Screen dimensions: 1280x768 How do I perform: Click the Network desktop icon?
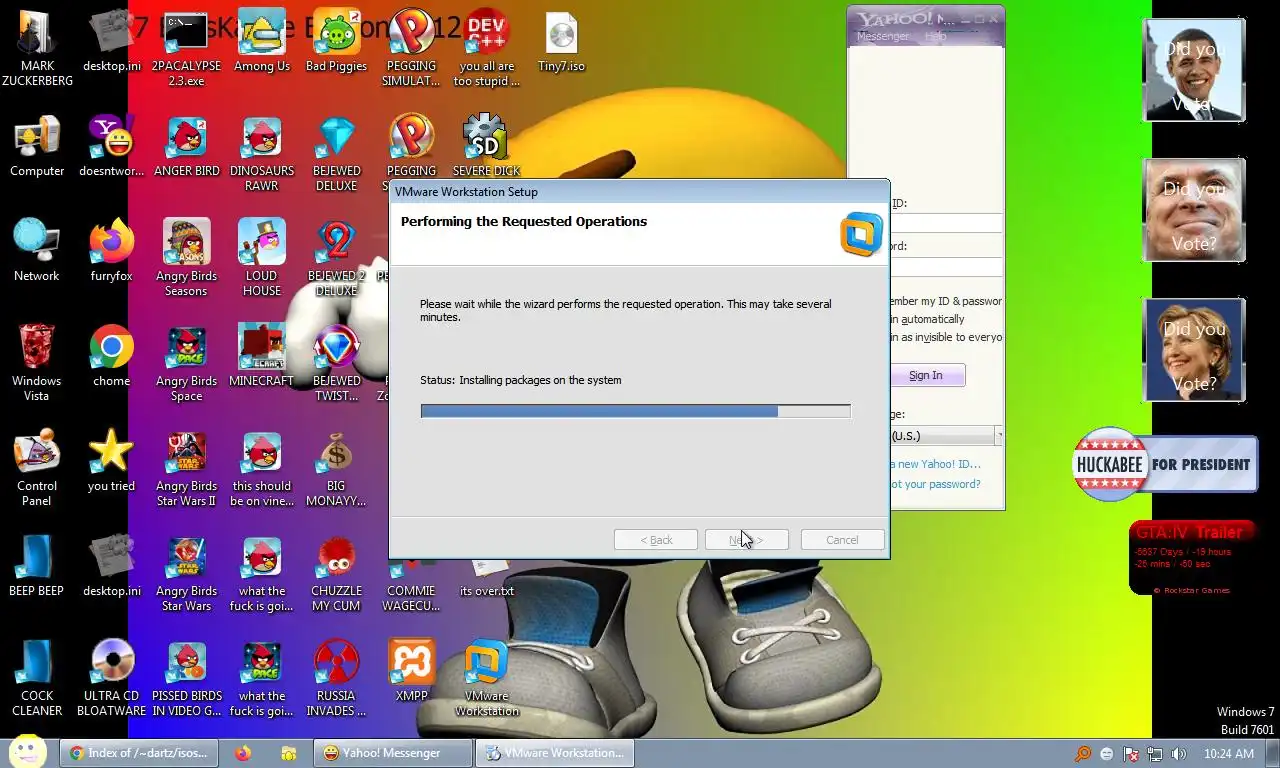(x=37, y=250)
